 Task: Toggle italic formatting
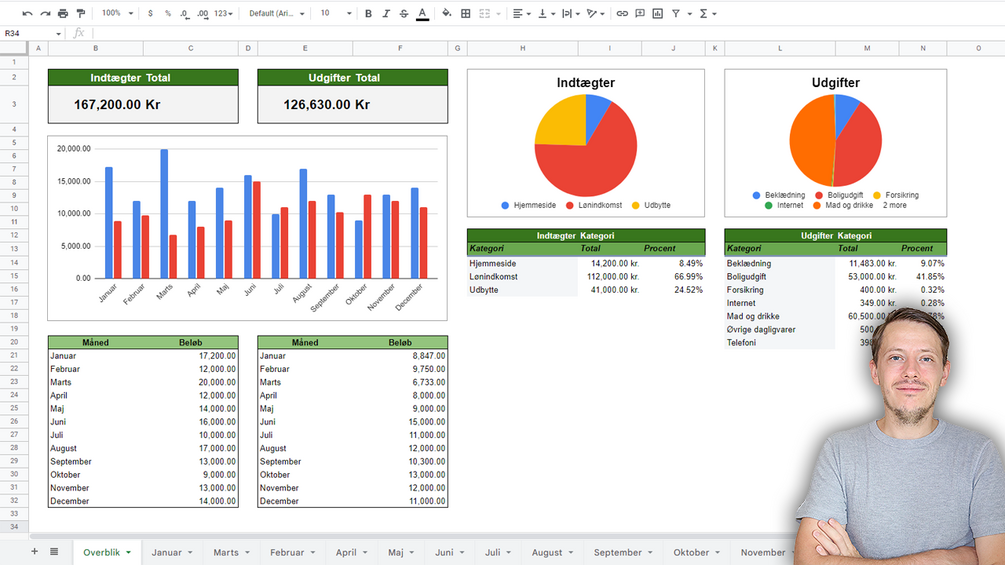[x=386, y=13]
